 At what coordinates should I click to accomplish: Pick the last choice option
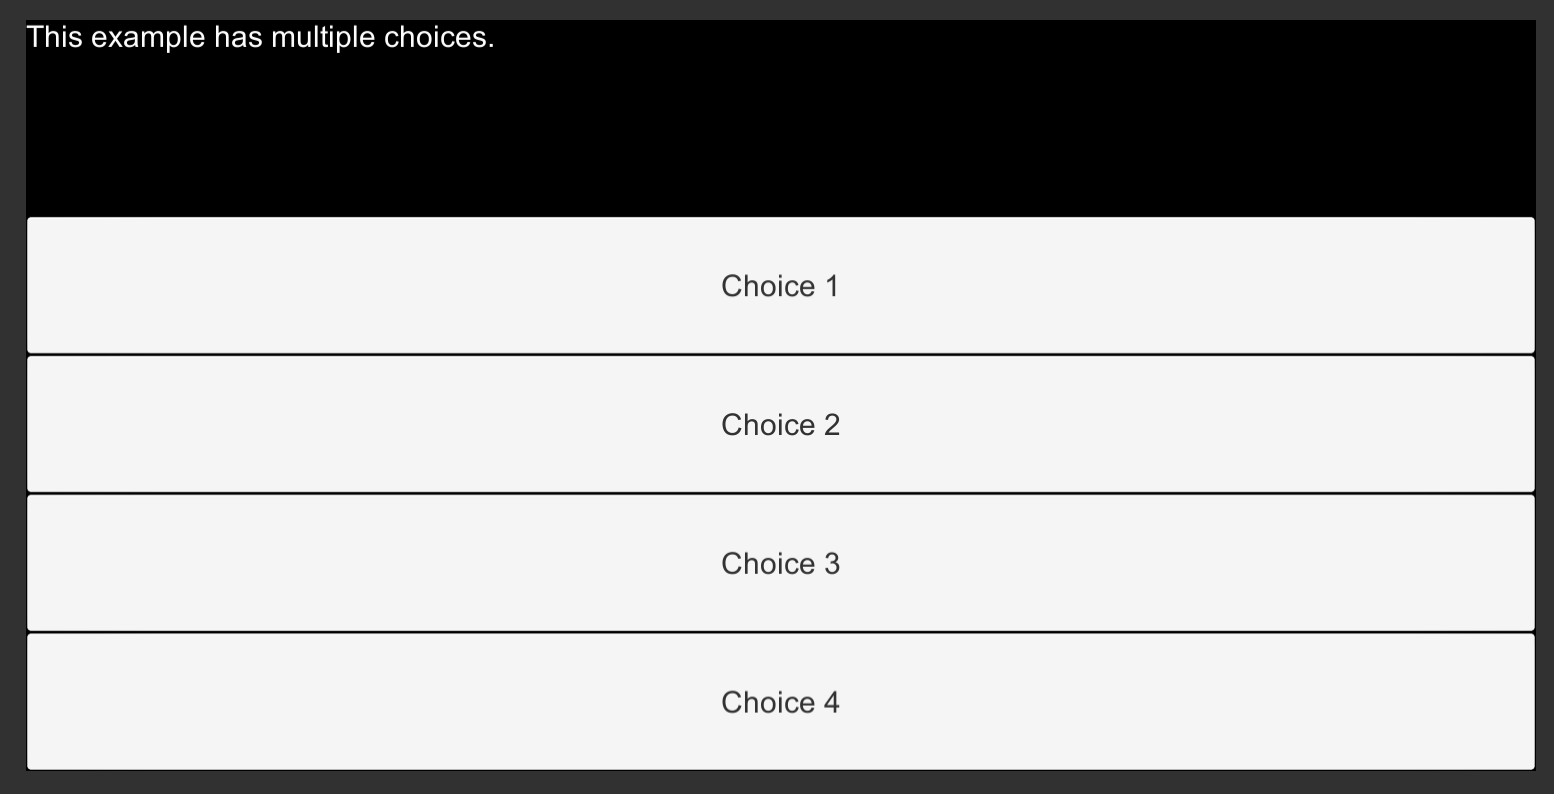(780, 702)
